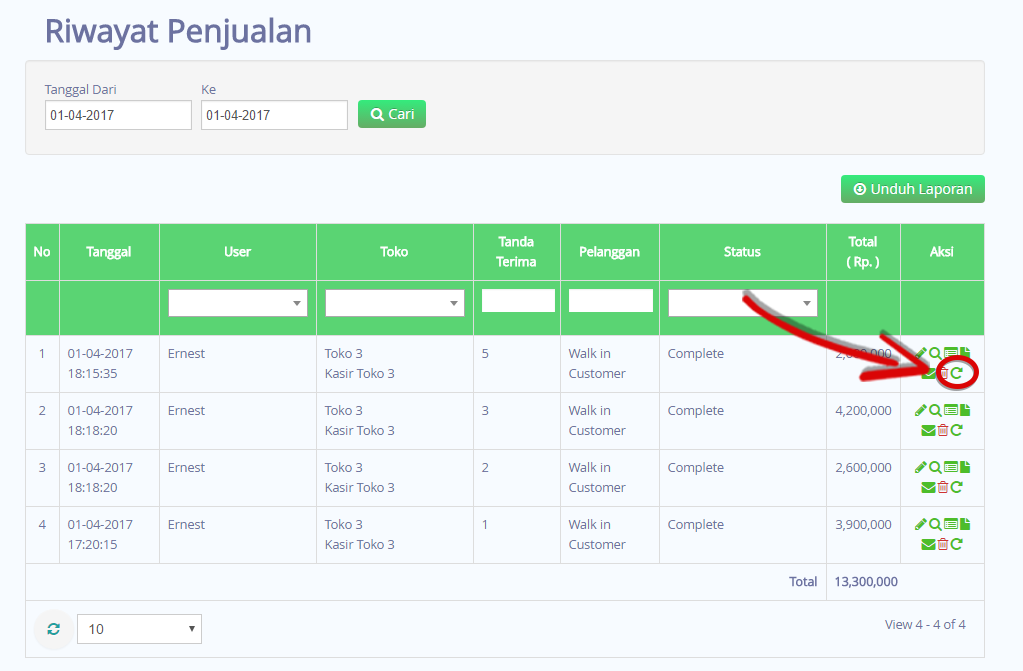
Task: Click the Cari search button
Action: [392, 114]
